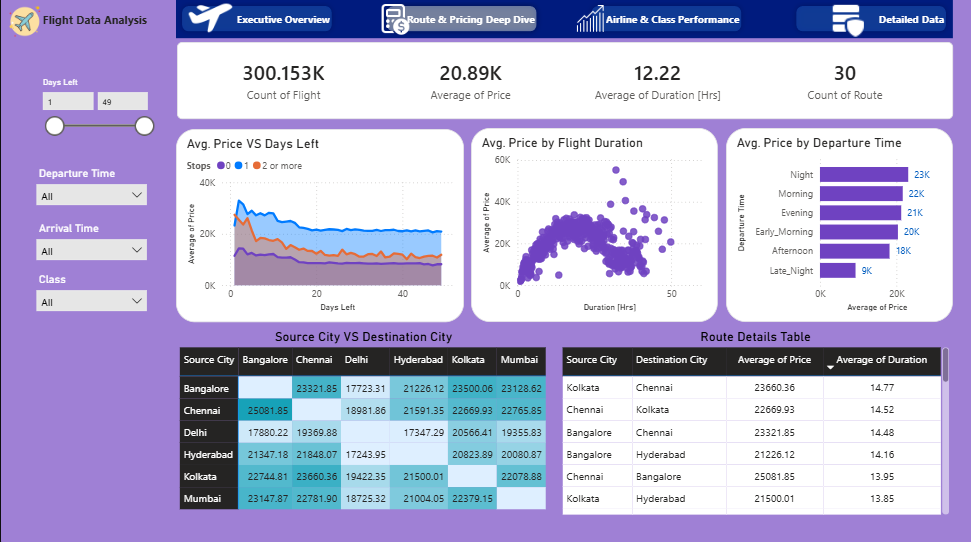The height and width of the screenshot is (542, 971).
Task: Click route table price 21500.01 for Kolkata–Hyderabad
Action: [x=774, y=499]
